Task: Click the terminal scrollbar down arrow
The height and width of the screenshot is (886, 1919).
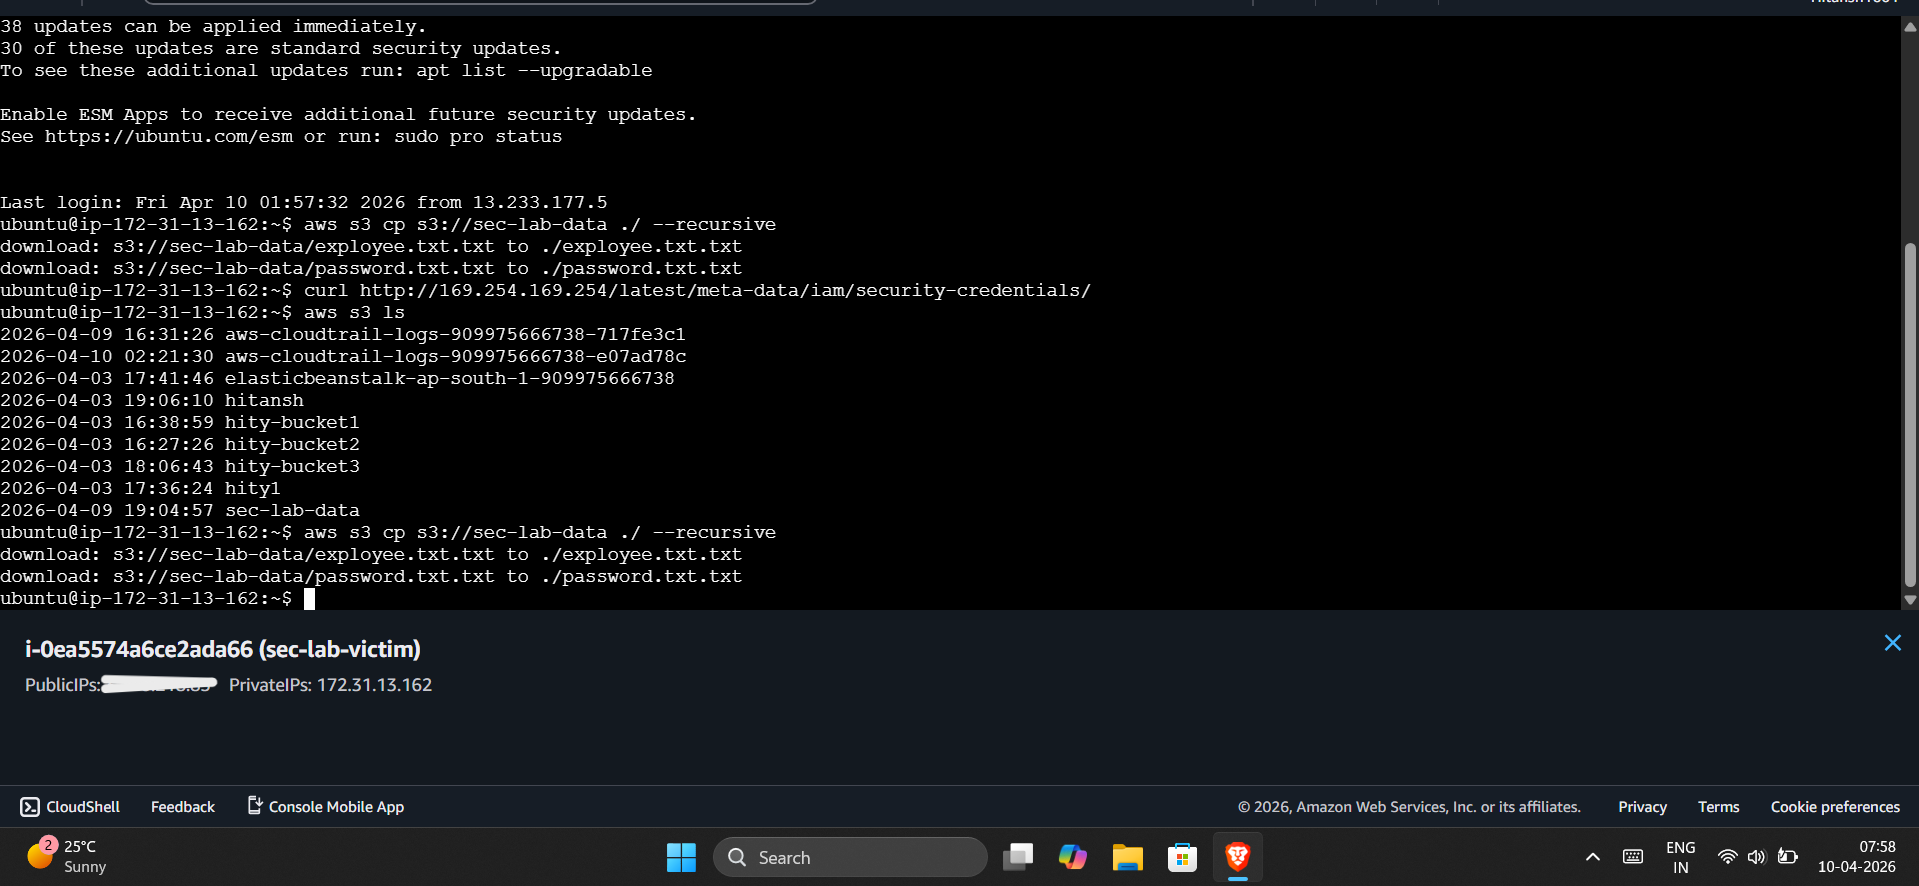Action: coord(1910,600)
